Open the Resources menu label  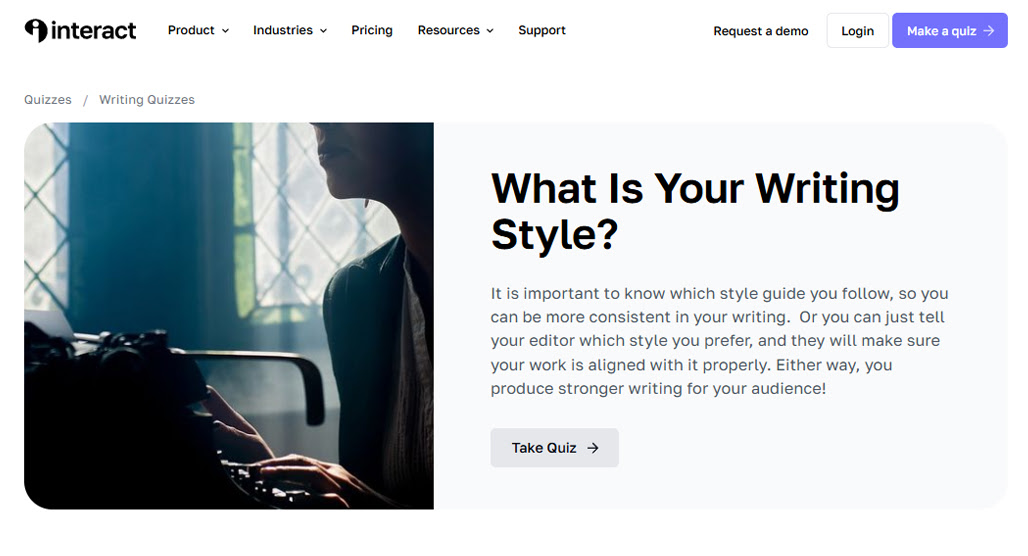[448, 30]
